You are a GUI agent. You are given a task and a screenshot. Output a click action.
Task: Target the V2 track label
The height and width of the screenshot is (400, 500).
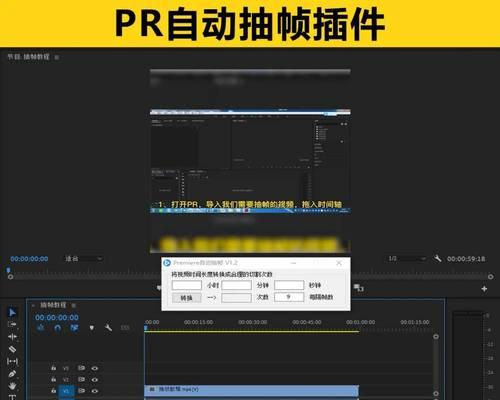tap(66, 380)
